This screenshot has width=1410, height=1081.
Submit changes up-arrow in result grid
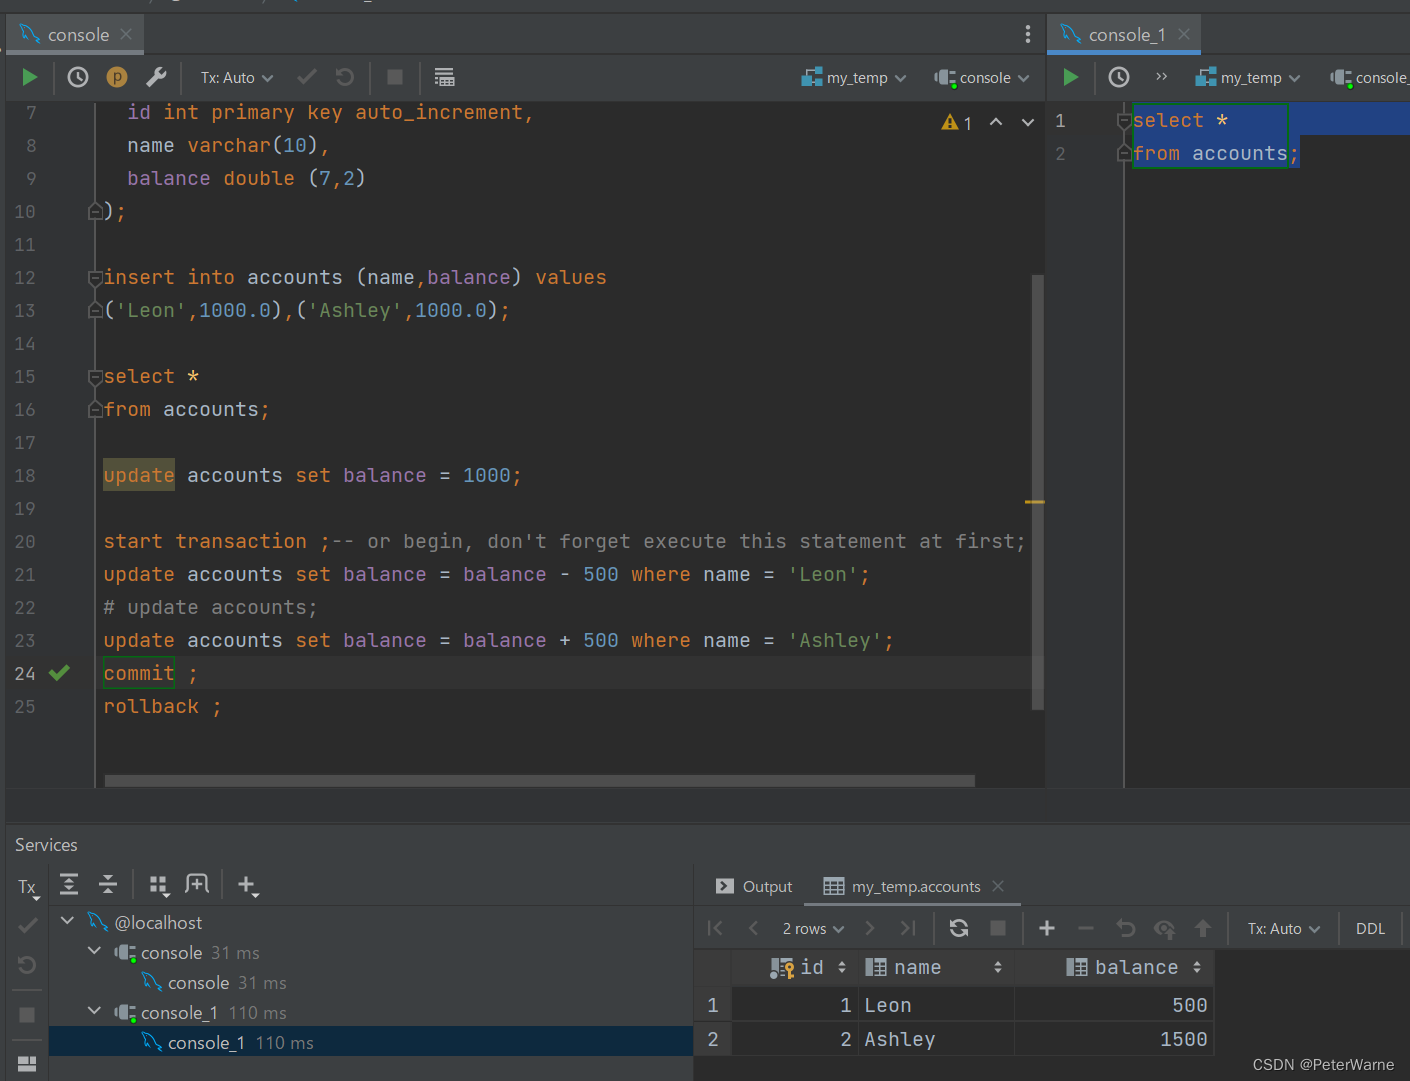click(x=1203, y=928)
